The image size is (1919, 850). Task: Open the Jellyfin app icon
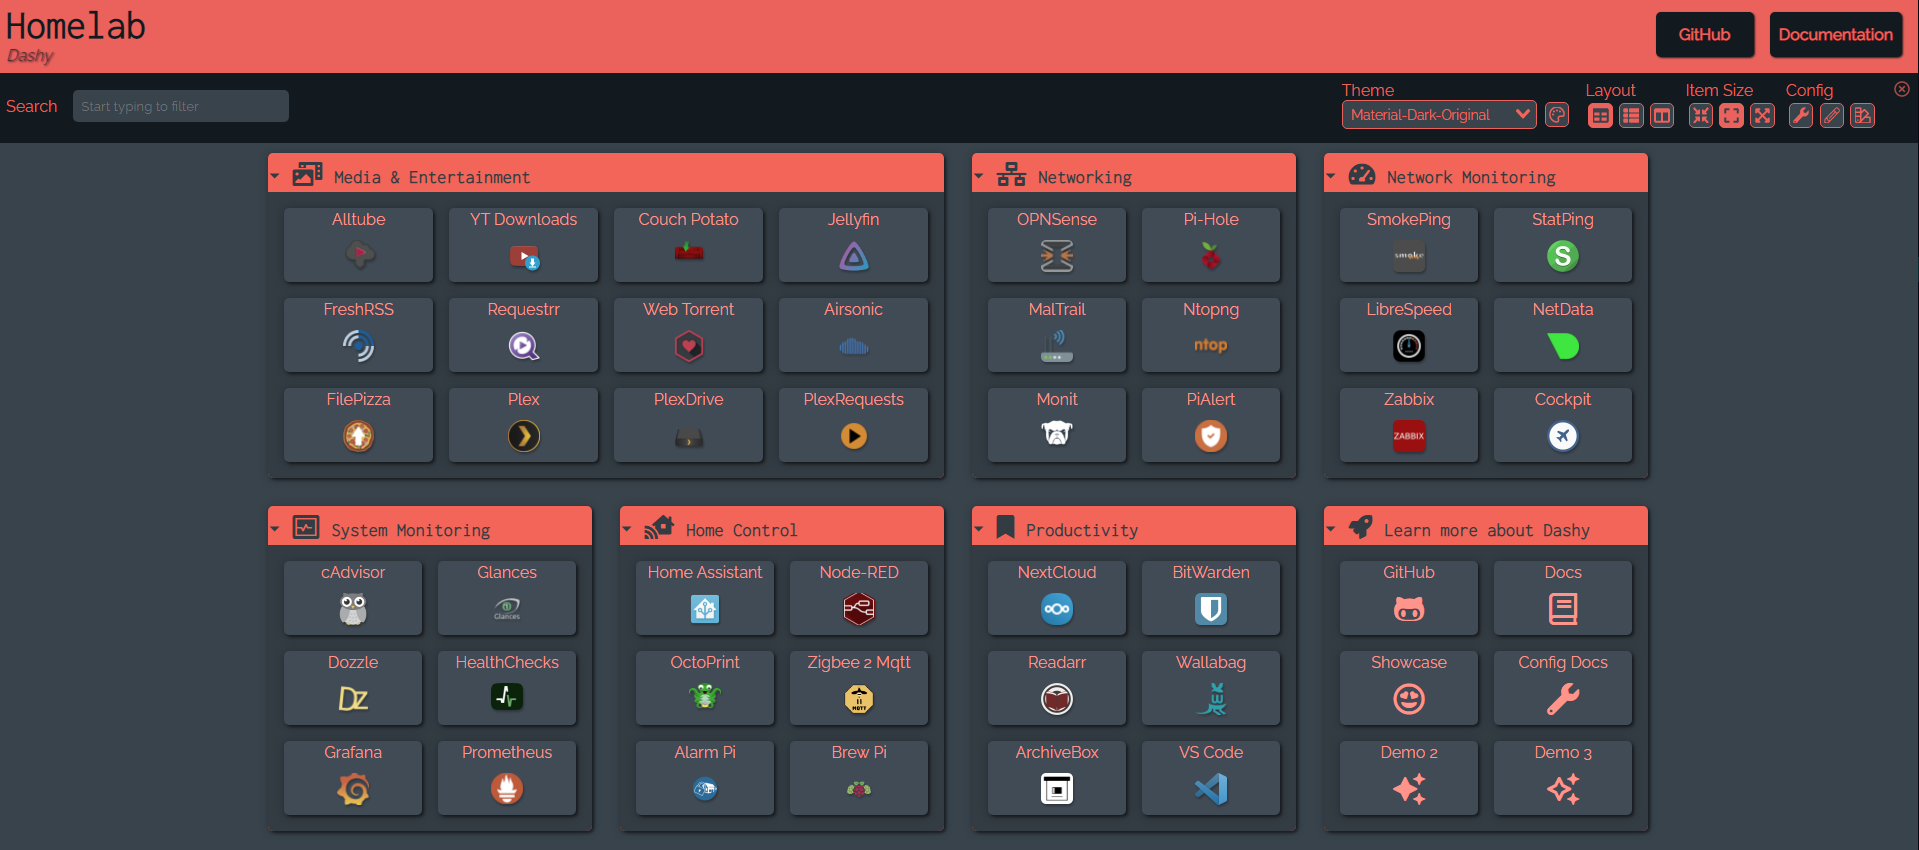click(853, 257)
